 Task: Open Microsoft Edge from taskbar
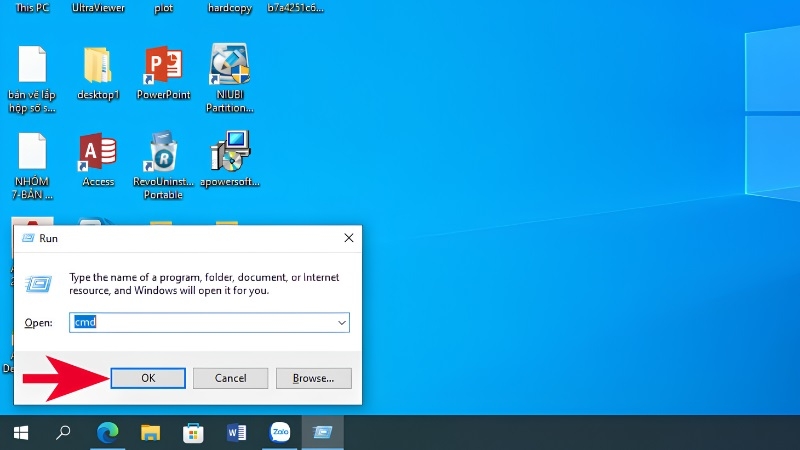click(x=108, y=433)
